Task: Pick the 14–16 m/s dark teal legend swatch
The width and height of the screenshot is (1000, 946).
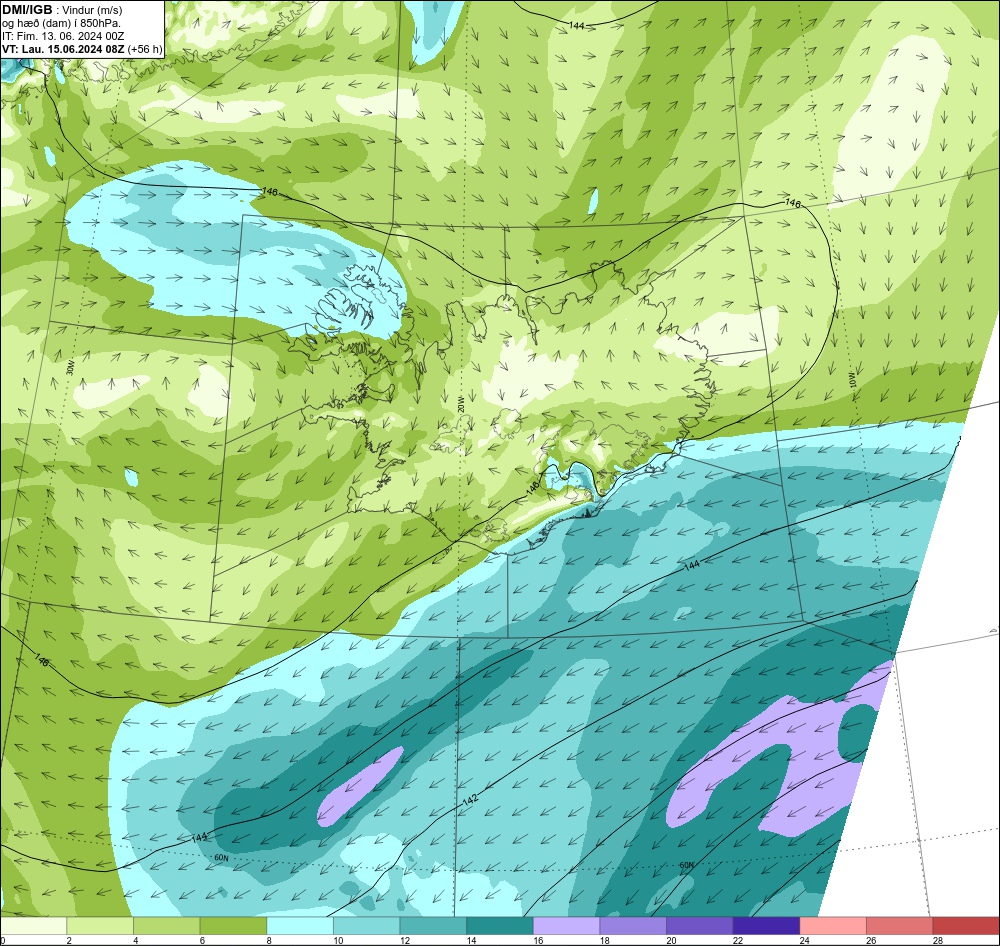Action: coord(500,926)
